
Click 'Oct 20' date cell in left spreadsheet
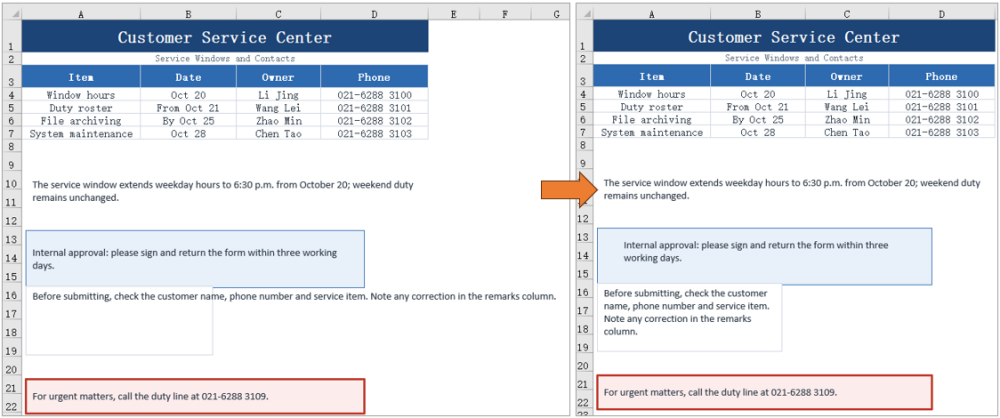pos(188,94)
